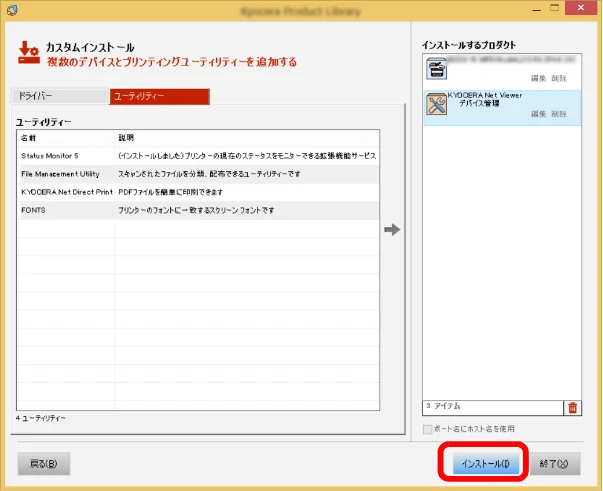
Task: Enable 'ポート名にホスト名を使用' checkbox
Action: 427,429
